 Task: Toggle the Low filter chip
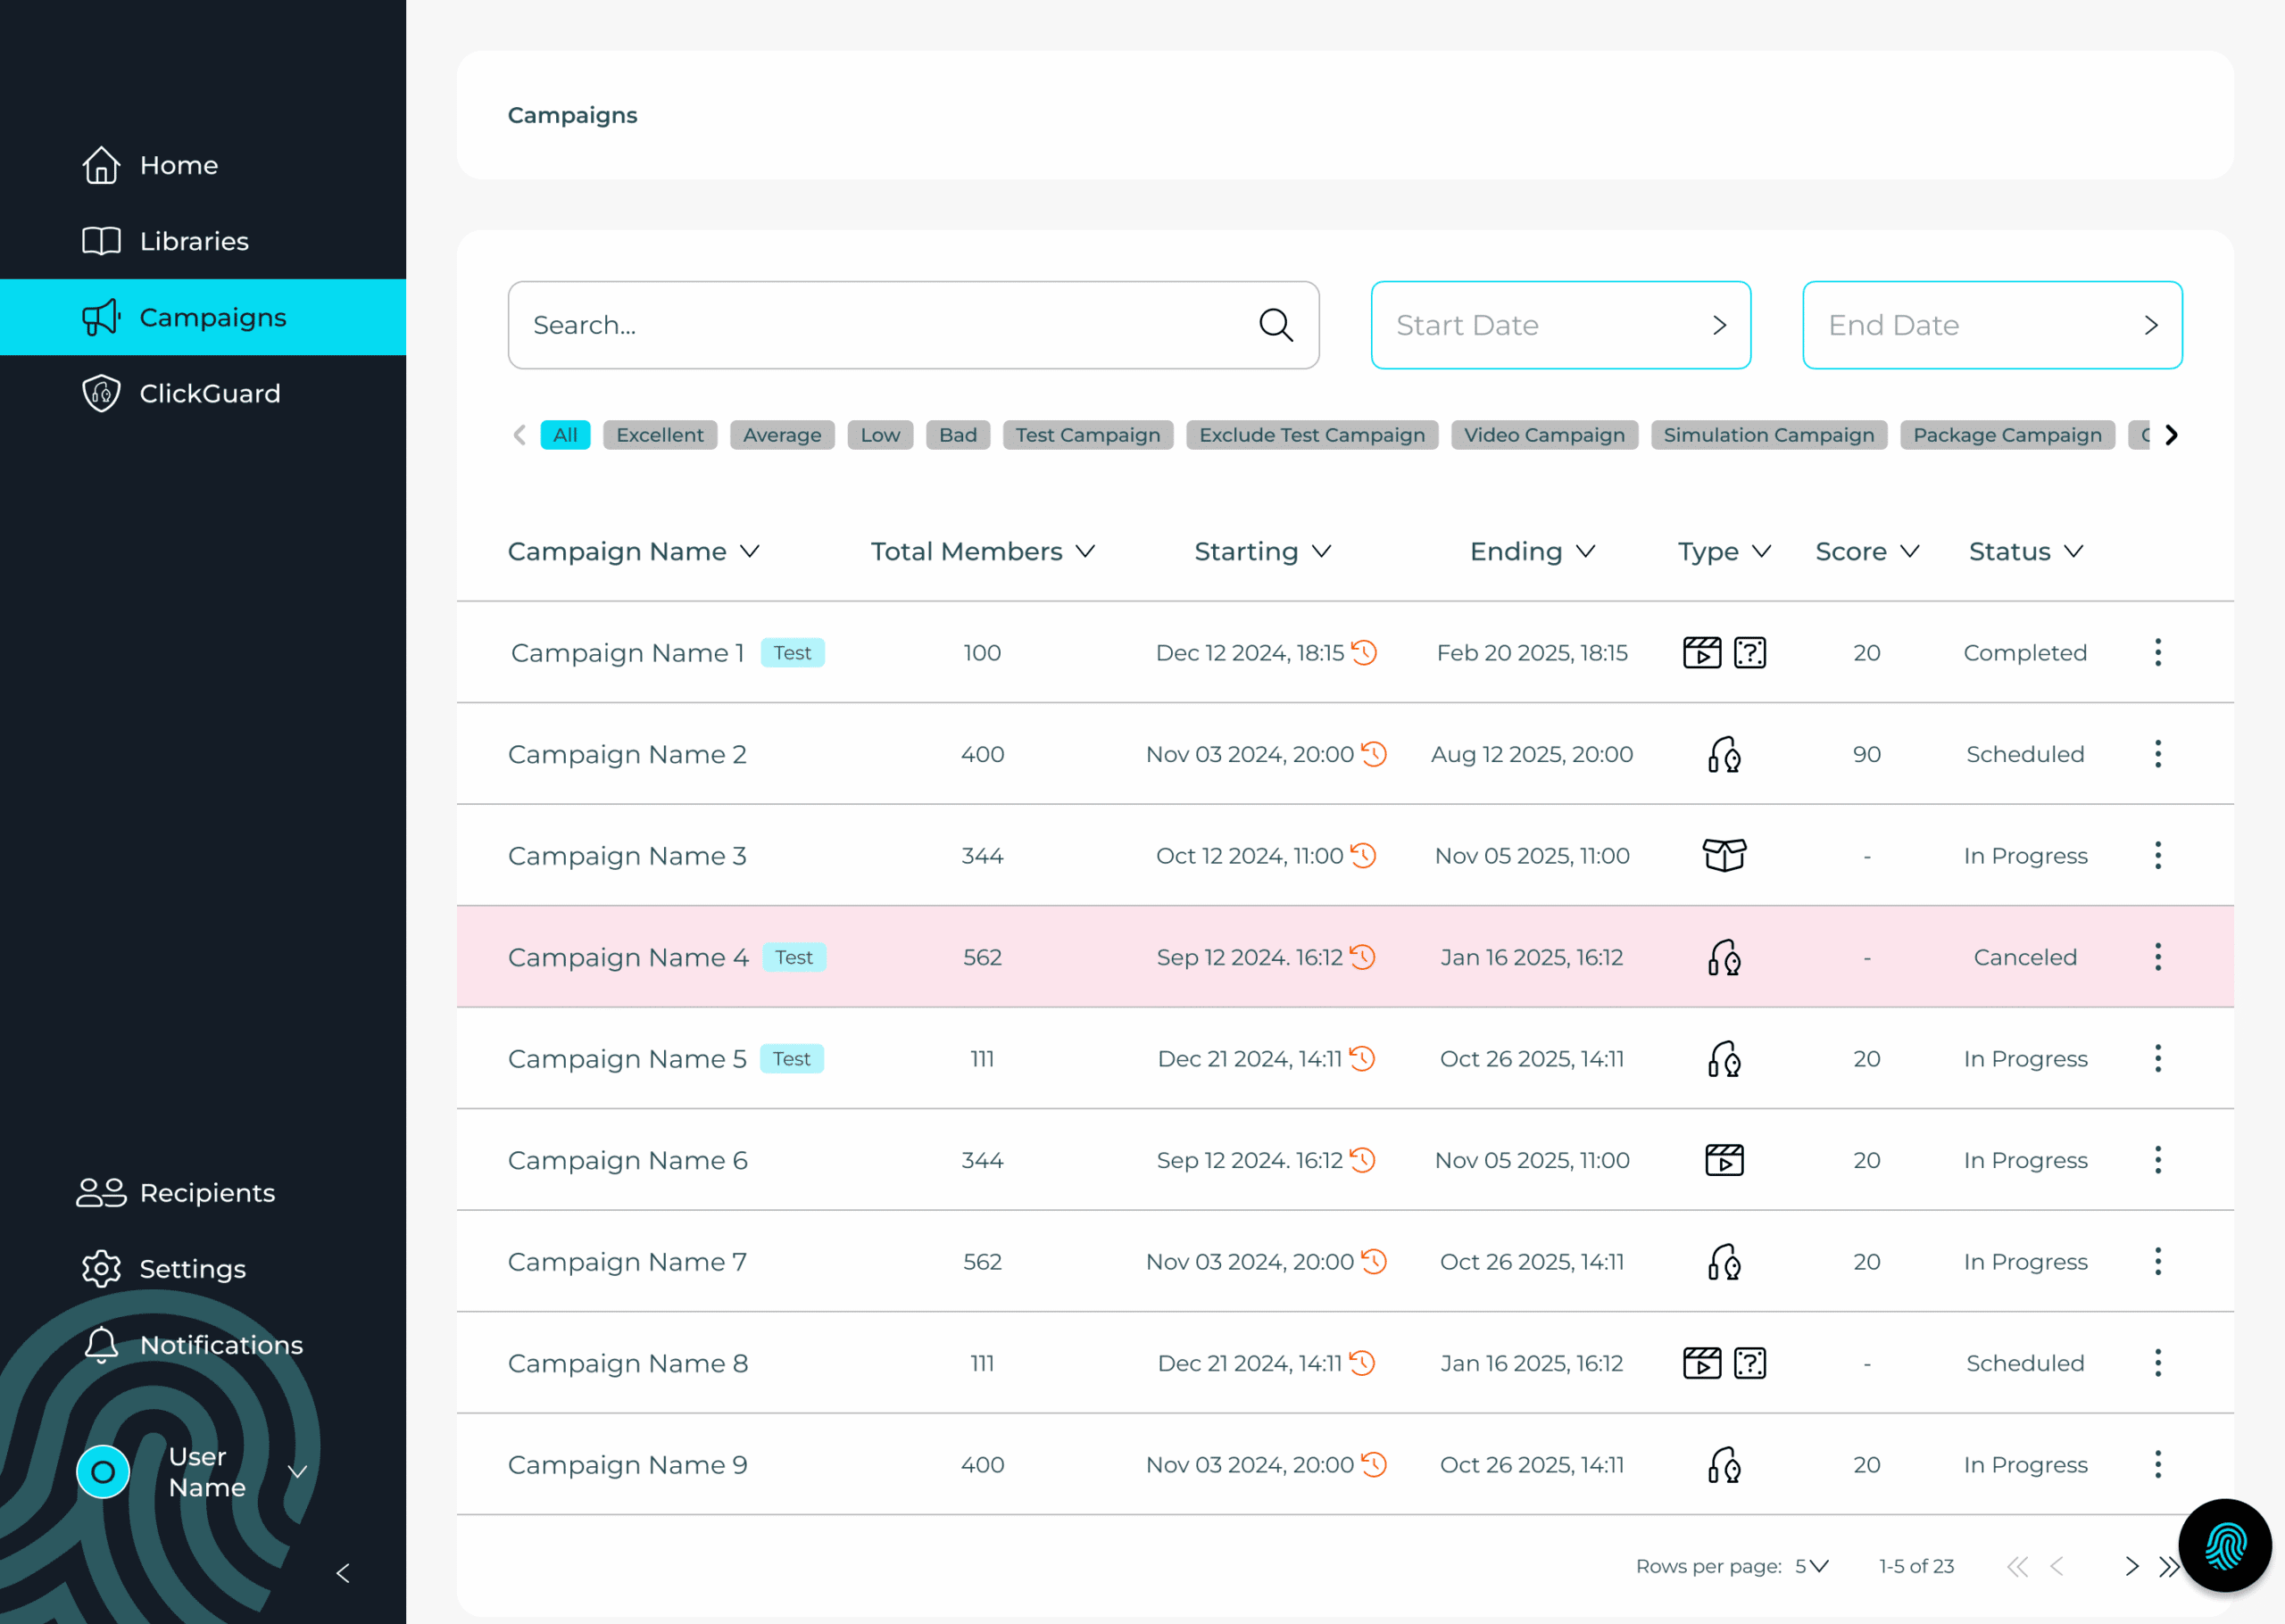click(880, 435)
